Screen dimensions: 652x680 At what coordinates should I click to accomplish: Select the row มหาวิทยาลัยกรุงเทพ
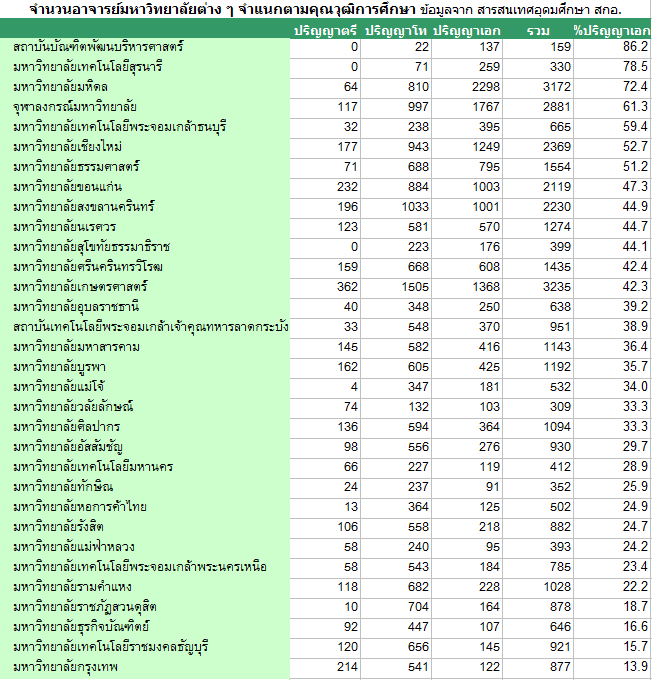click(325, 667)
